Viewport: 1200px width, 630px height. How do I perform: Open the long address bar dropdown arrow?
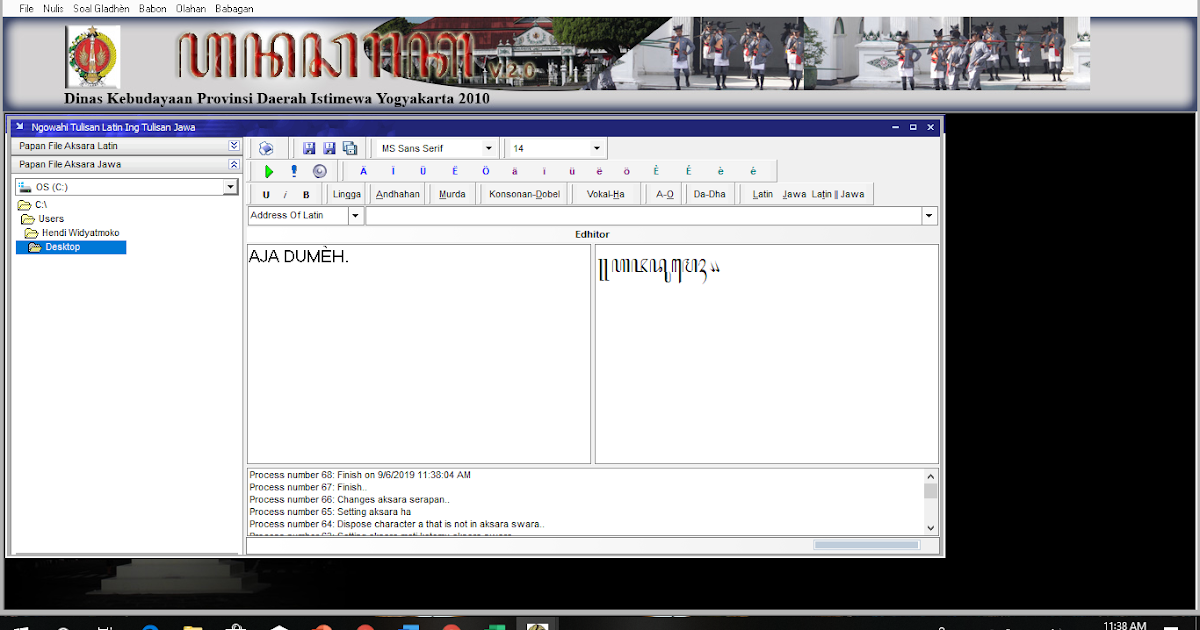pyautogui.click(x=930, y=216)
